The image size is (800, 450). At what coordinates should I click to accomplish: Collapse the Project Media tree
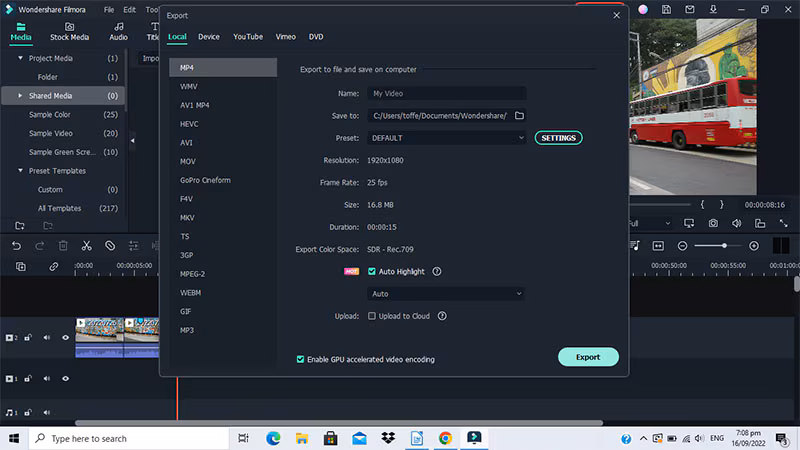point(20,58)
